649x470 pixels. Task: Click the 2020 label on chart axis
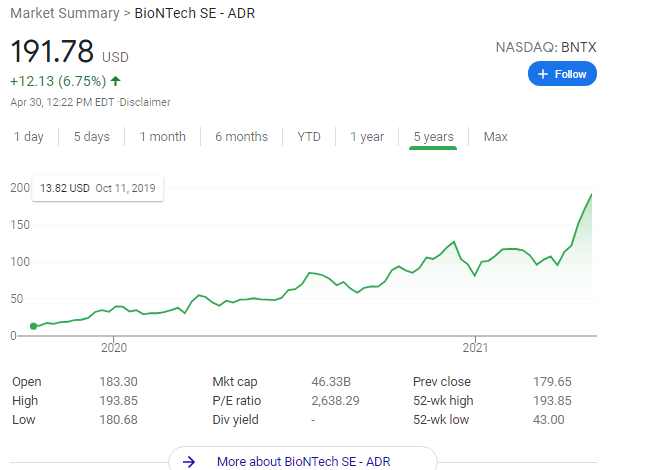coord(114,348)
